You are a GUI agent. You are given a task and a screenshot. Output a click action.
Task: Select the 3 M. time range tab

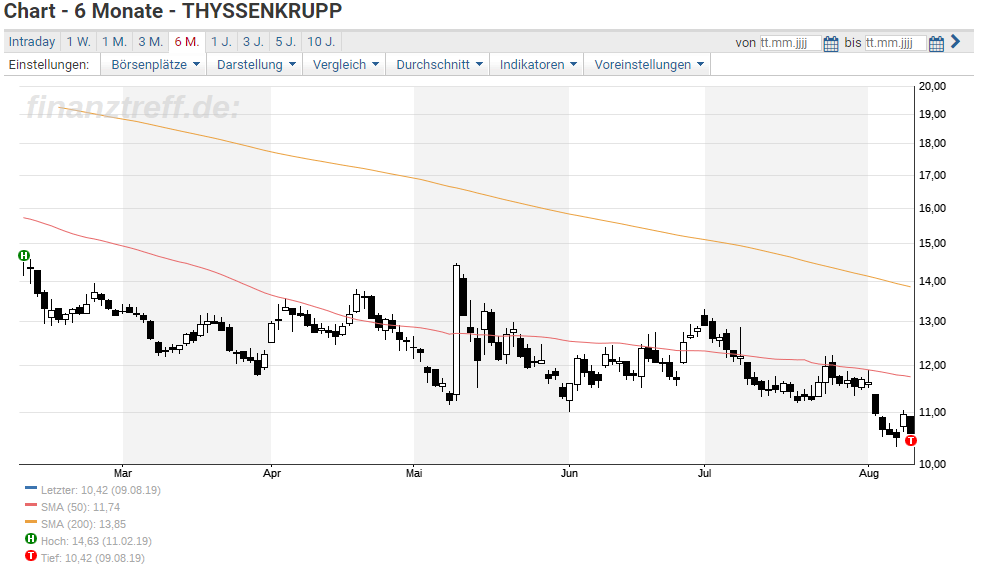tap(151, 42)
